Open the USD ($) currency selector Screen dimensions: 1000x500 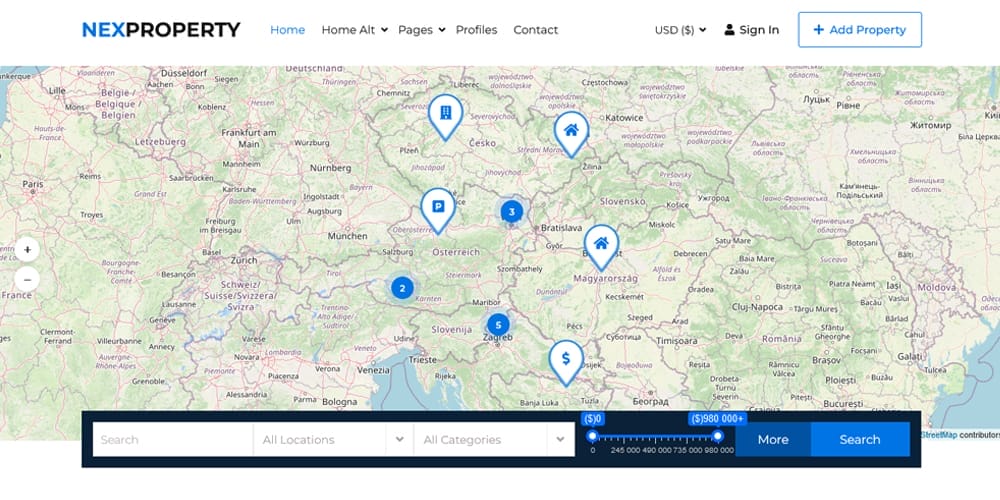click(x=680, y=30)
